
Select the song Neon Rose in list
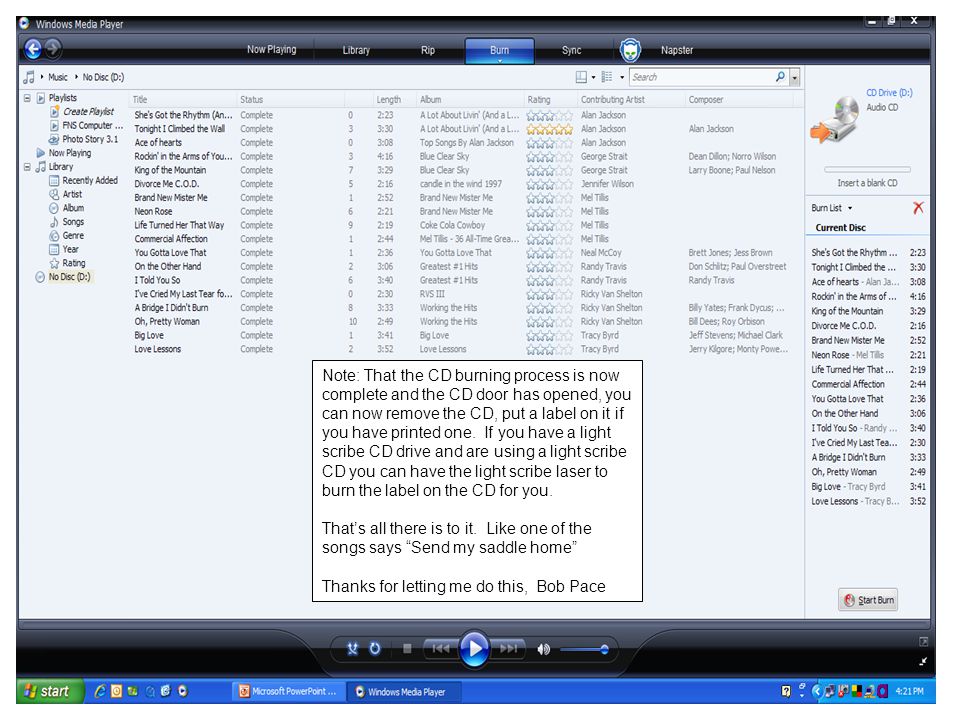(153, 211)
